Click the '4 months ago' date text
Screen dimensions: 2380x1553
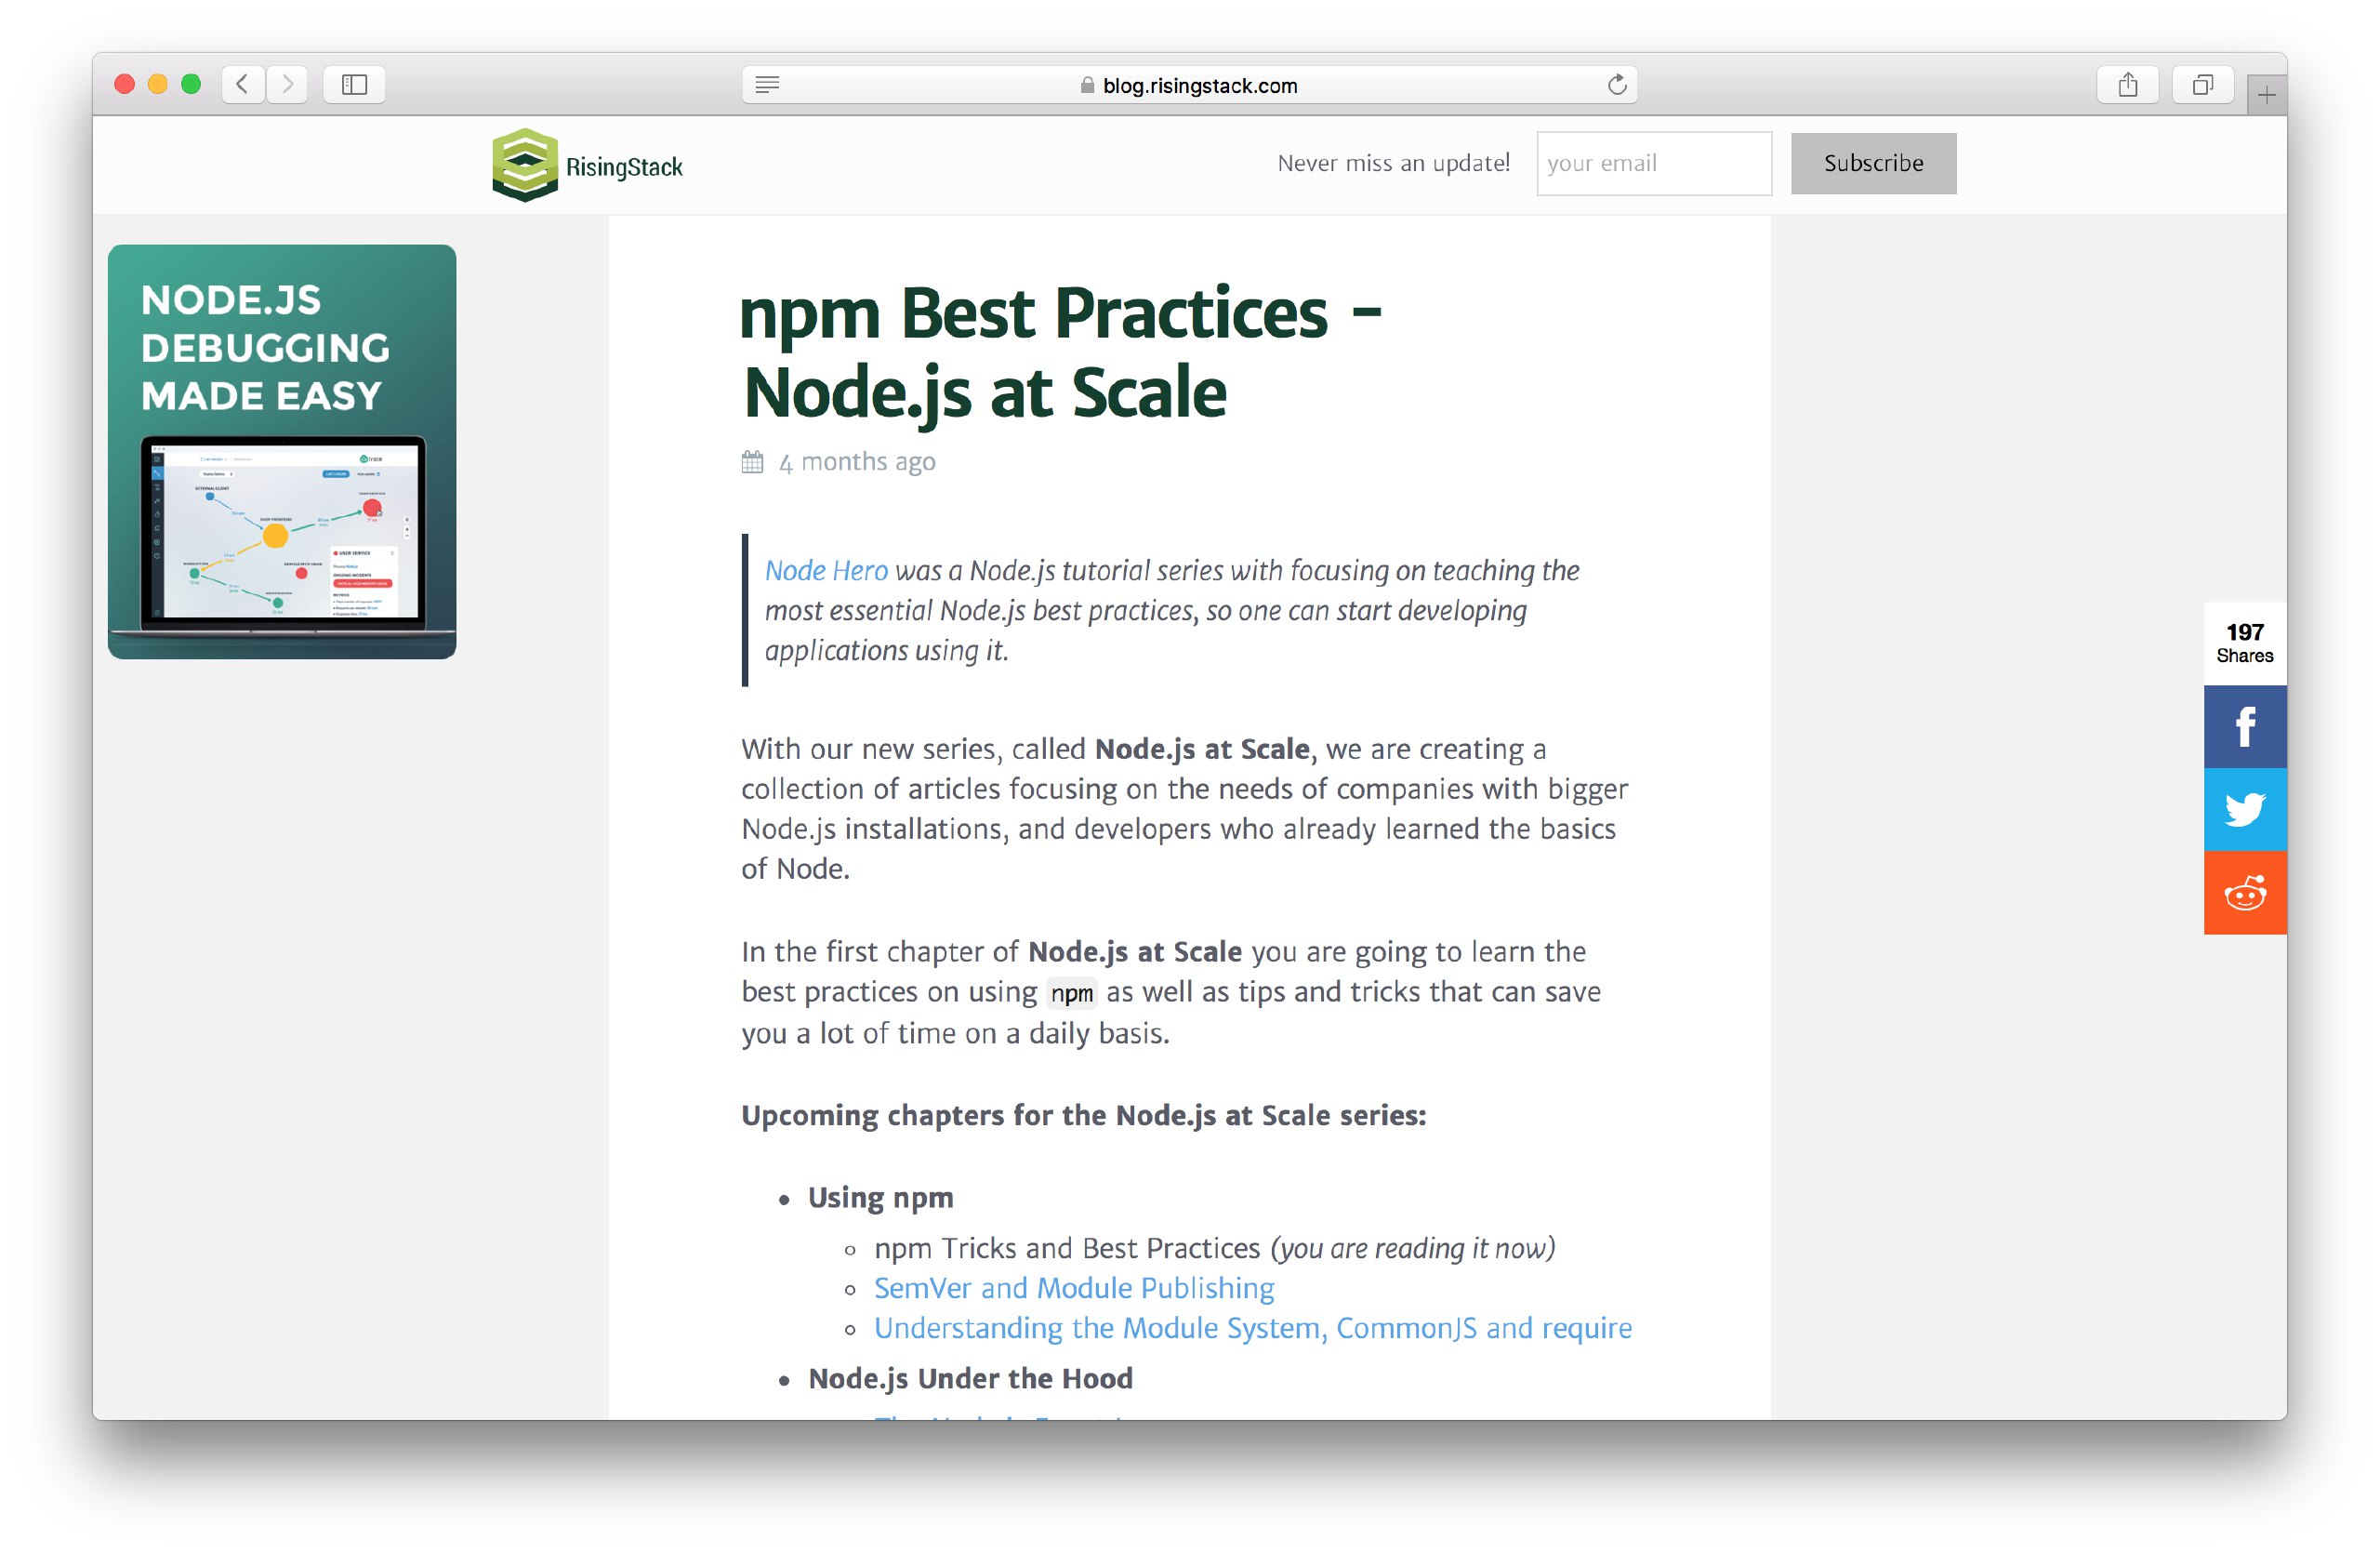pyautogui.click(x=857, y=462)
